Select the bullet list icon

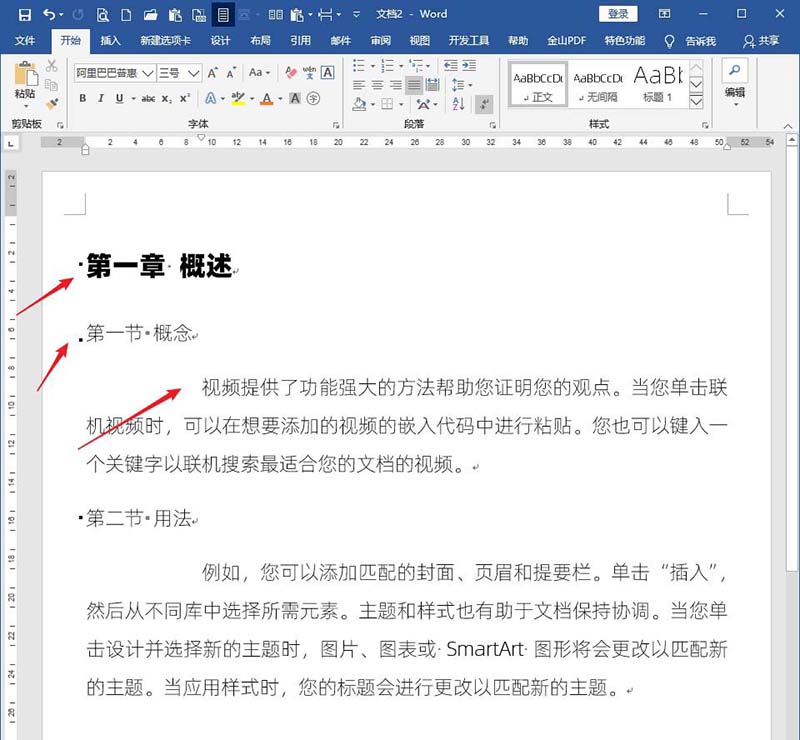(357, 66)
